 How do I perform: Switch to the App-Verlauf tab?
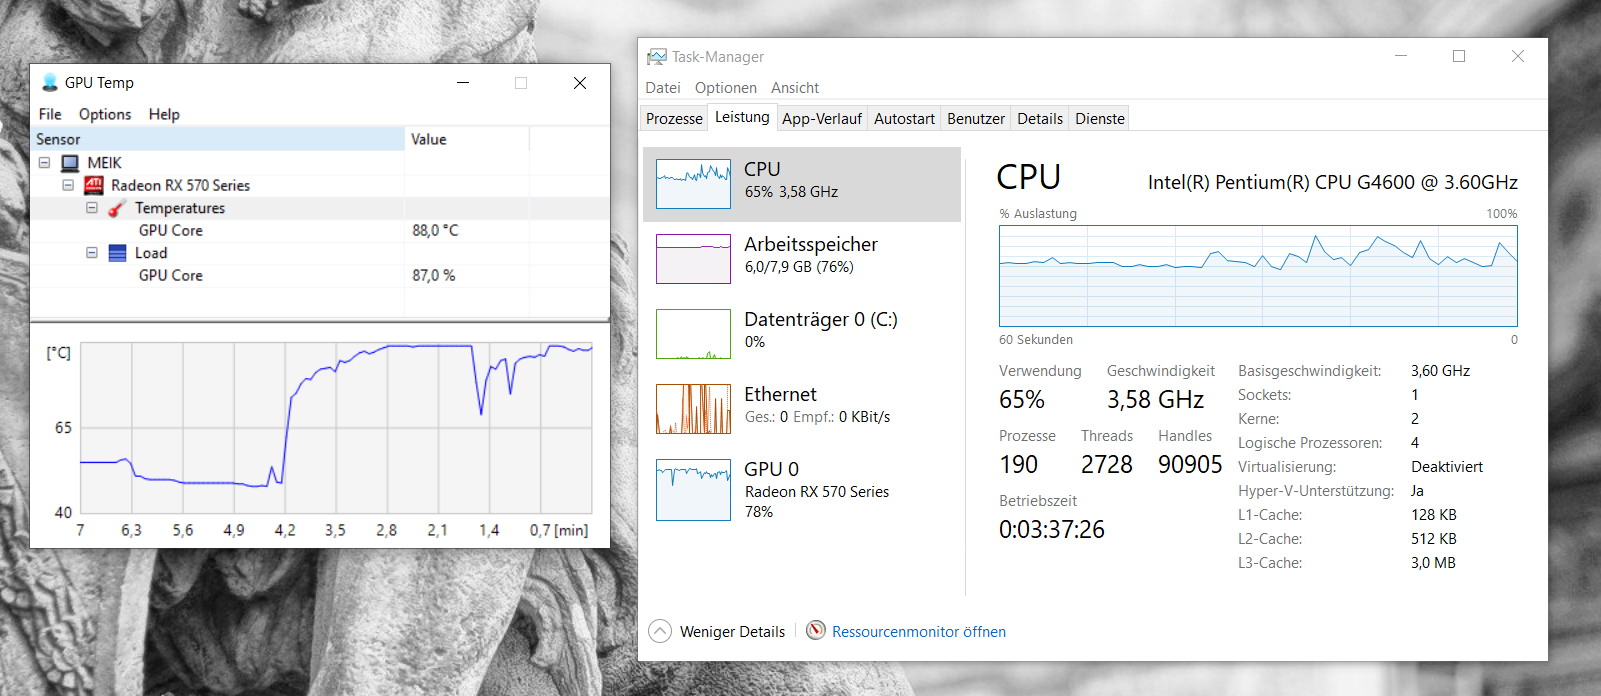[822, 118]
